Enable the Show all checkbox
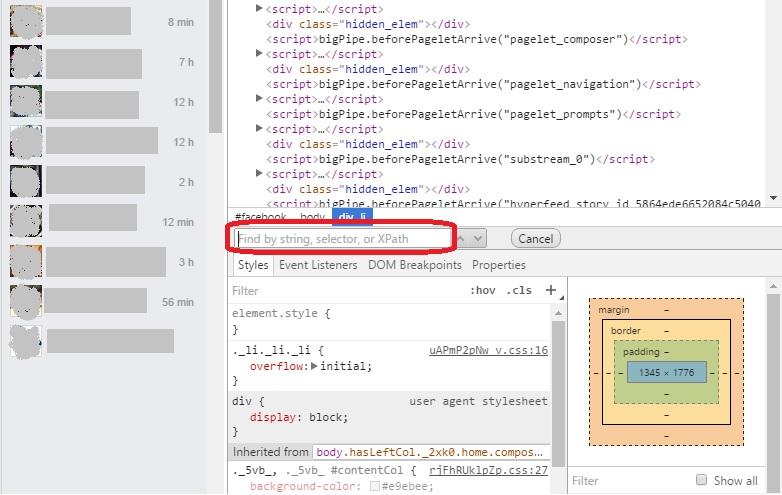The width and height of the screenshot is (782, 495). point(701,480)
